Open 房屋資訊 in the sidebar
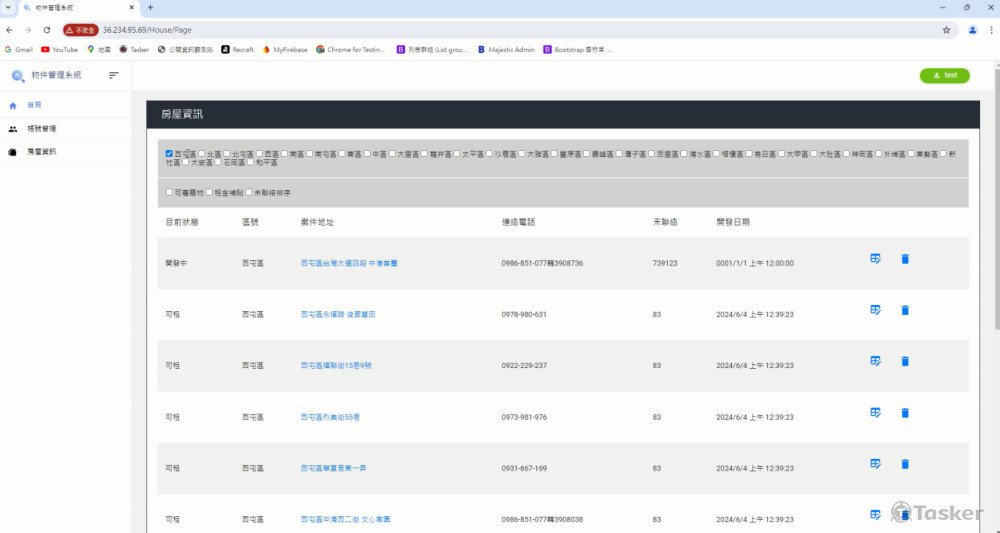This screenshot has height=533, width=1000. 41,152
